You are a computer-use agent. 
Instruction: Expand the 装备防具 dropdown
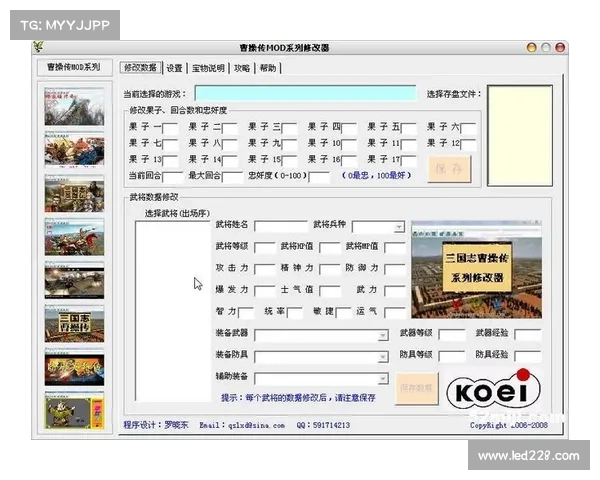(383, 357)
